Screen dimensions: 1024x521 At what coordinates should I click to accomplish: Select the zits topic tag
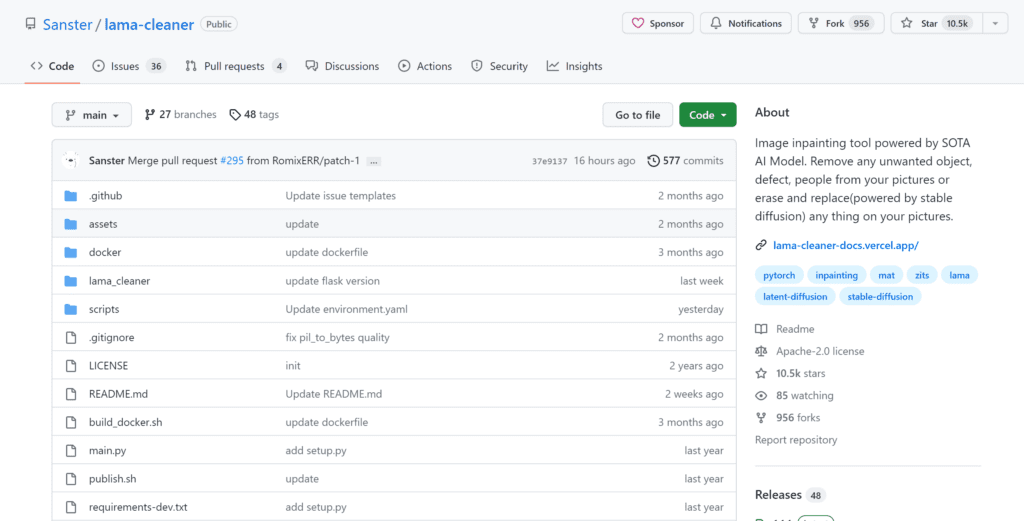click(x=922, y=275)
